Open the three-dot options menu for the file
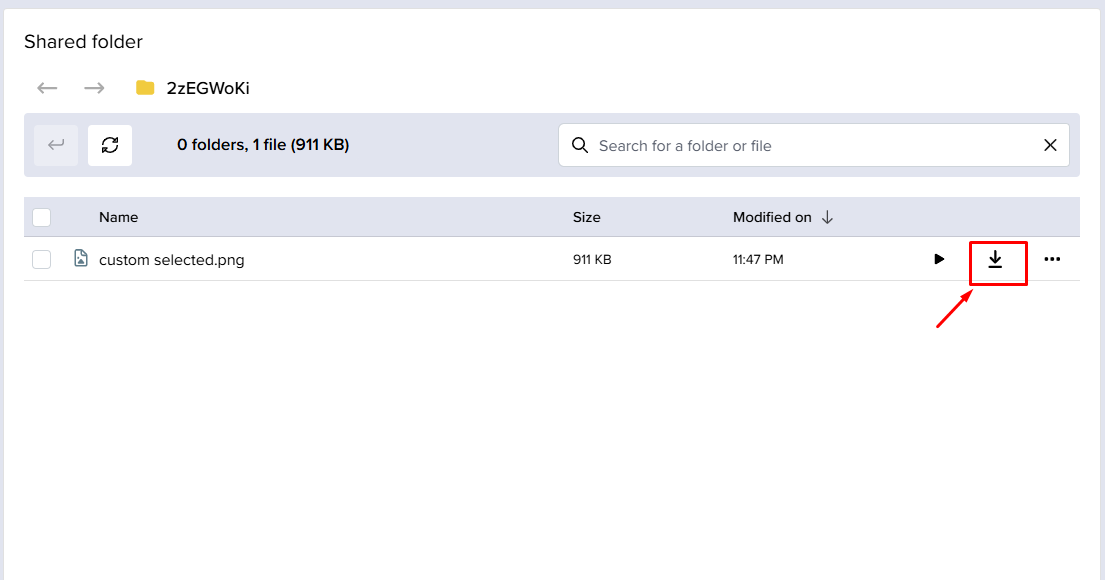The width and height of the screenshot is (1105, 580). [x=1052, y=259]
